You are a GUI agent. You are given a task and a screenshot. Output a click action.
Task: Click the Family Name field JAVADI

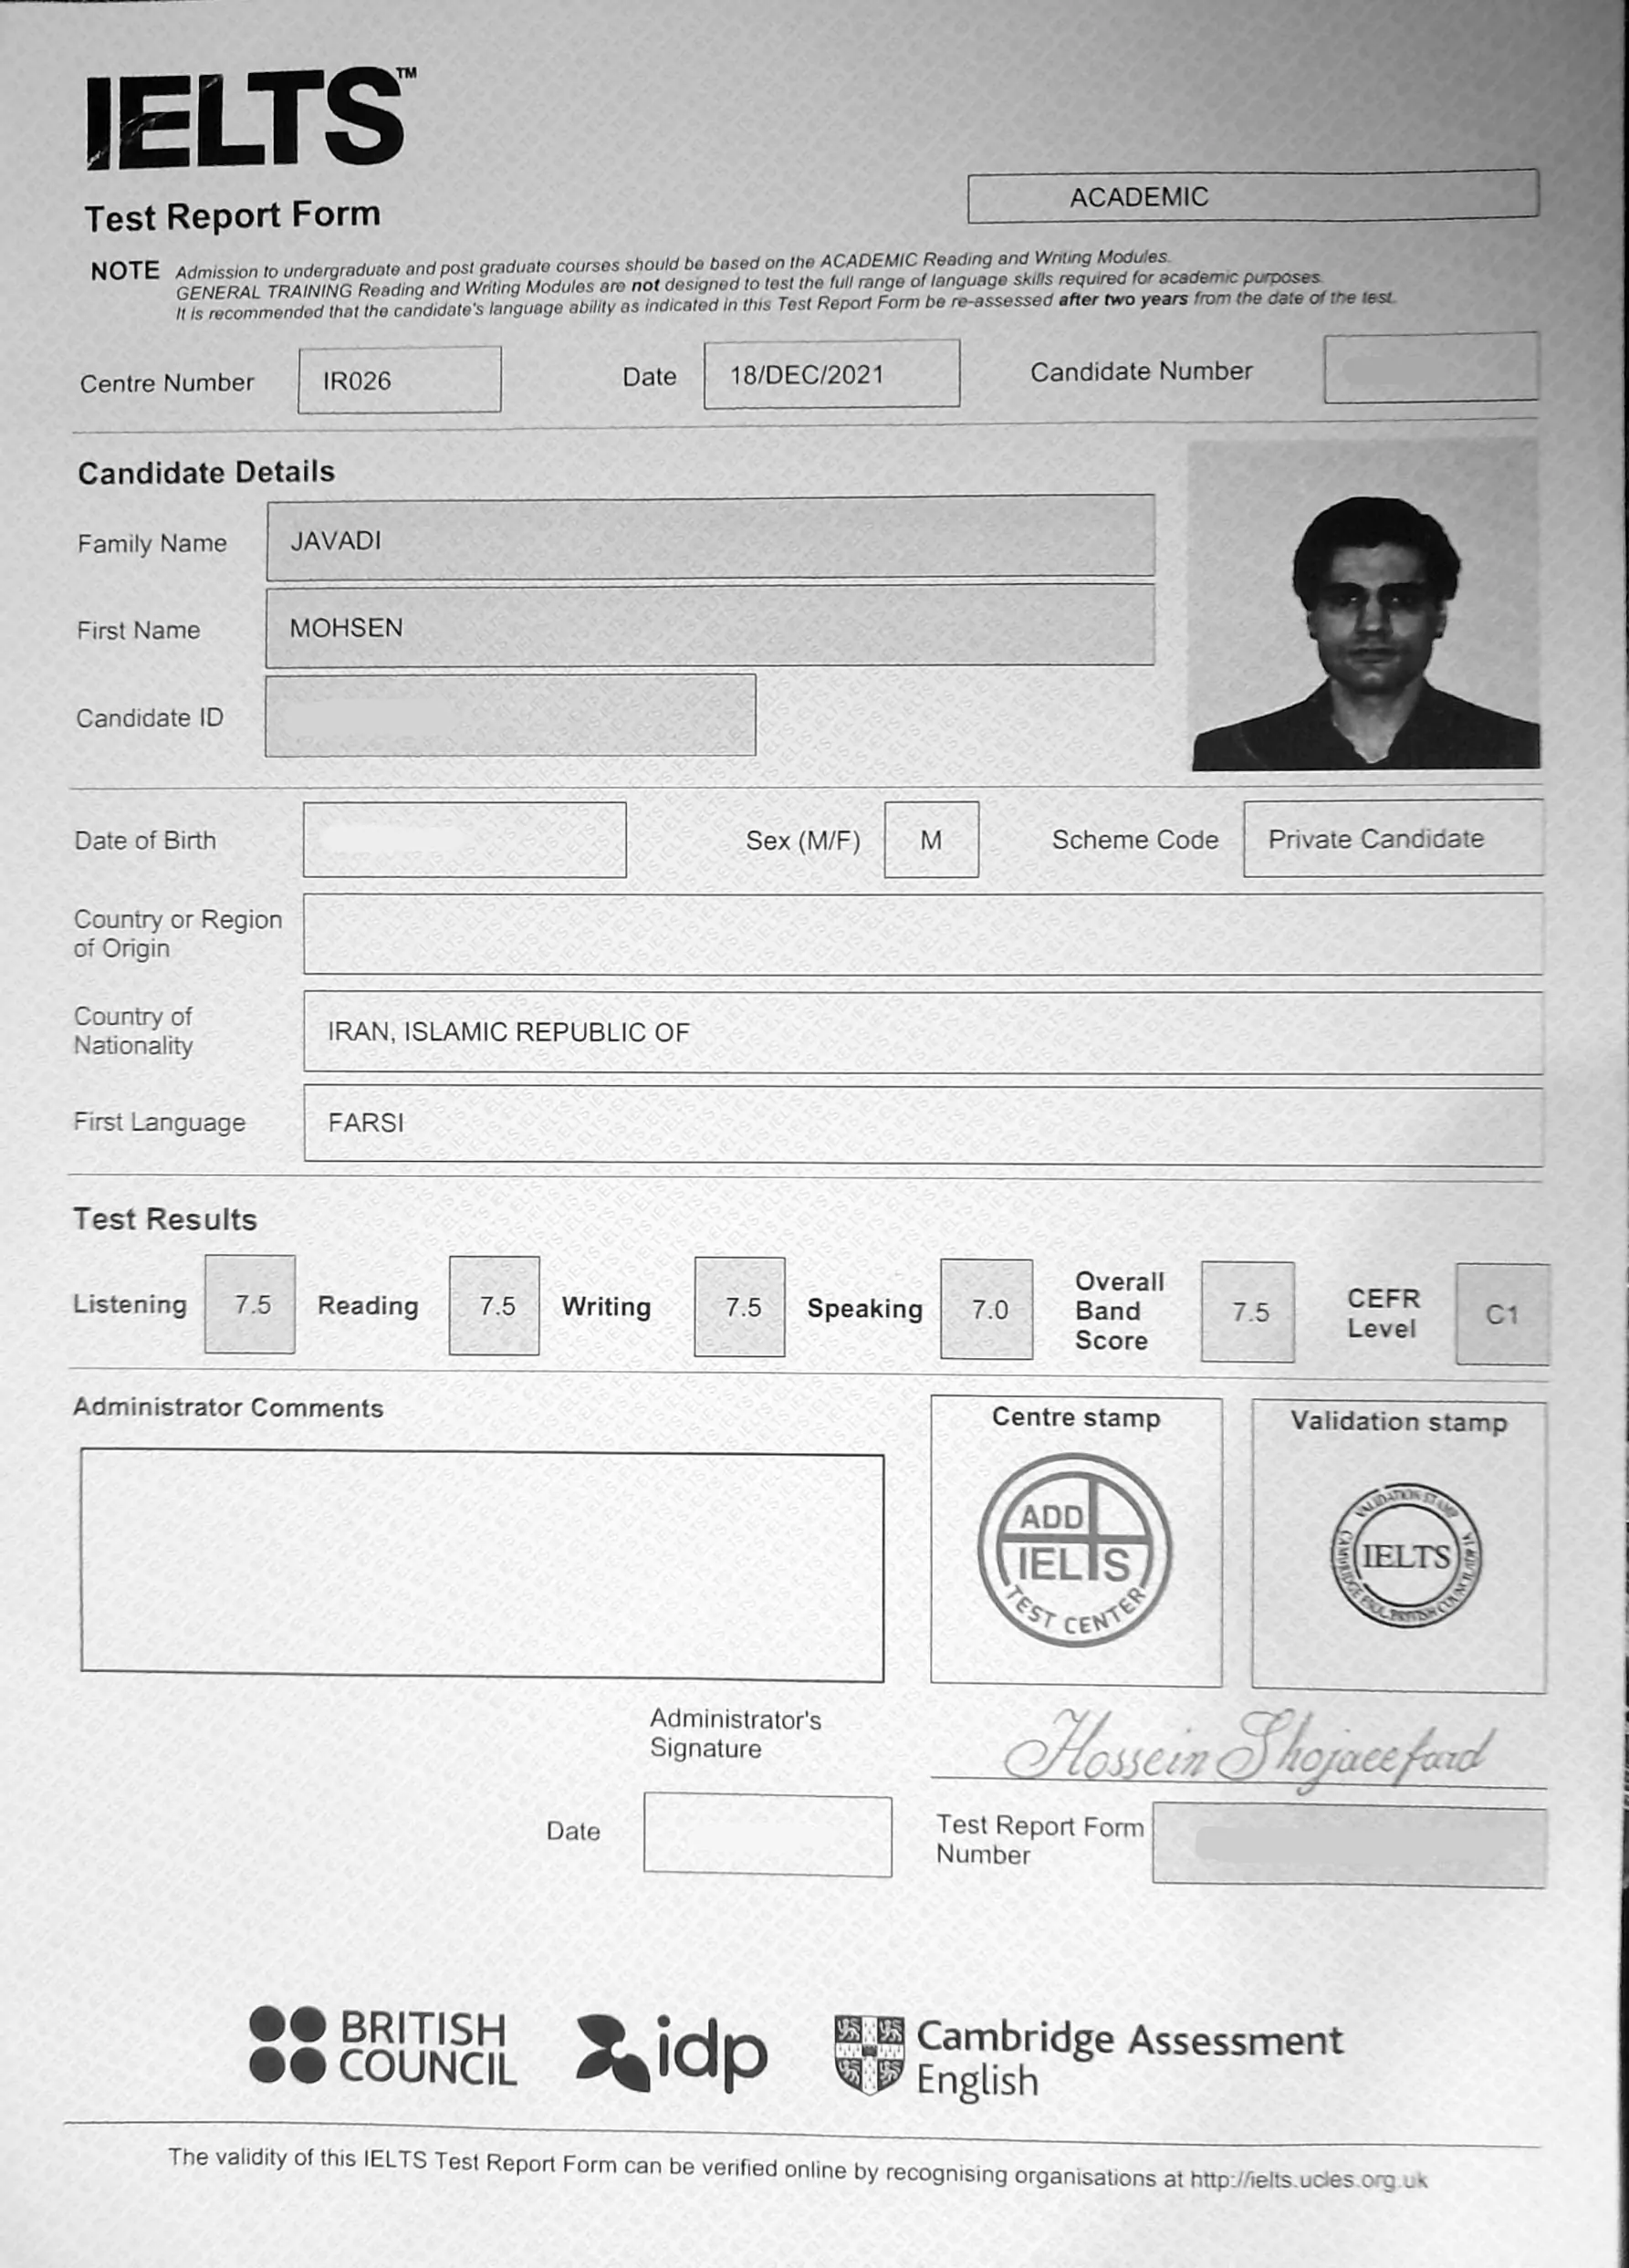(x=710, y=538)
